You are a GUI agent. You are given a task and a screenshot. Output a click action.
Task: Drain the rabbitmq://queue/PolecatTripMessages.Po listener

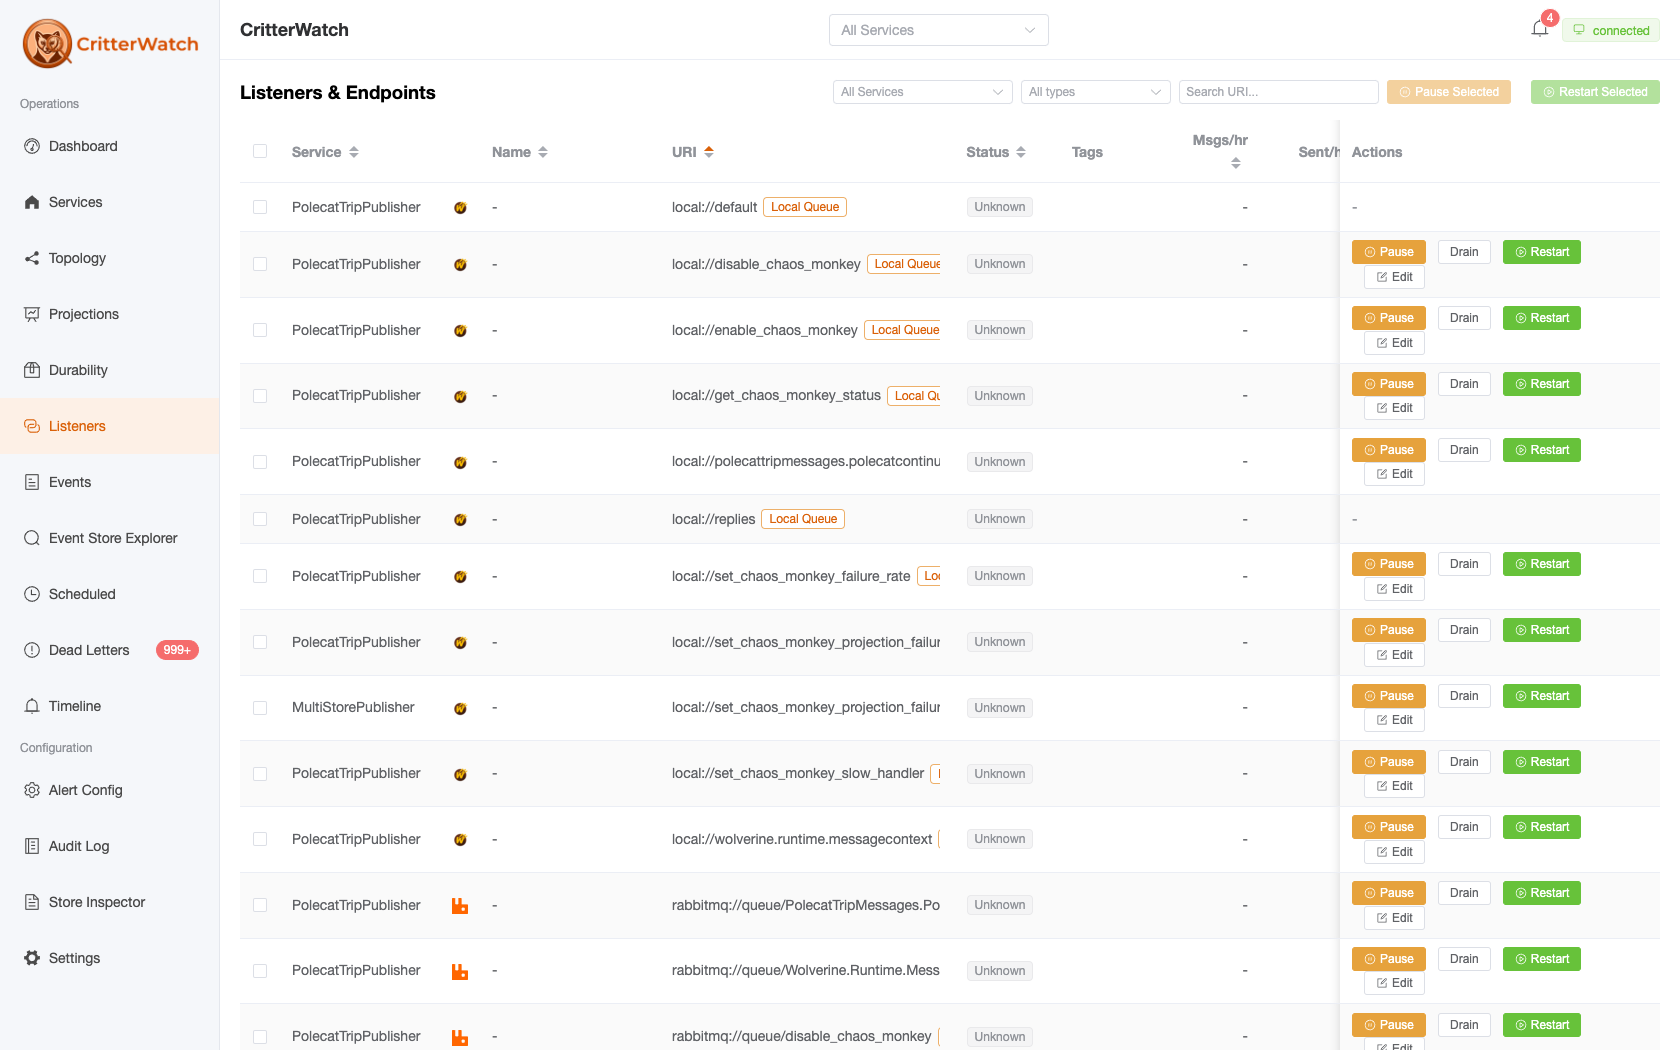click(1464, 893)
